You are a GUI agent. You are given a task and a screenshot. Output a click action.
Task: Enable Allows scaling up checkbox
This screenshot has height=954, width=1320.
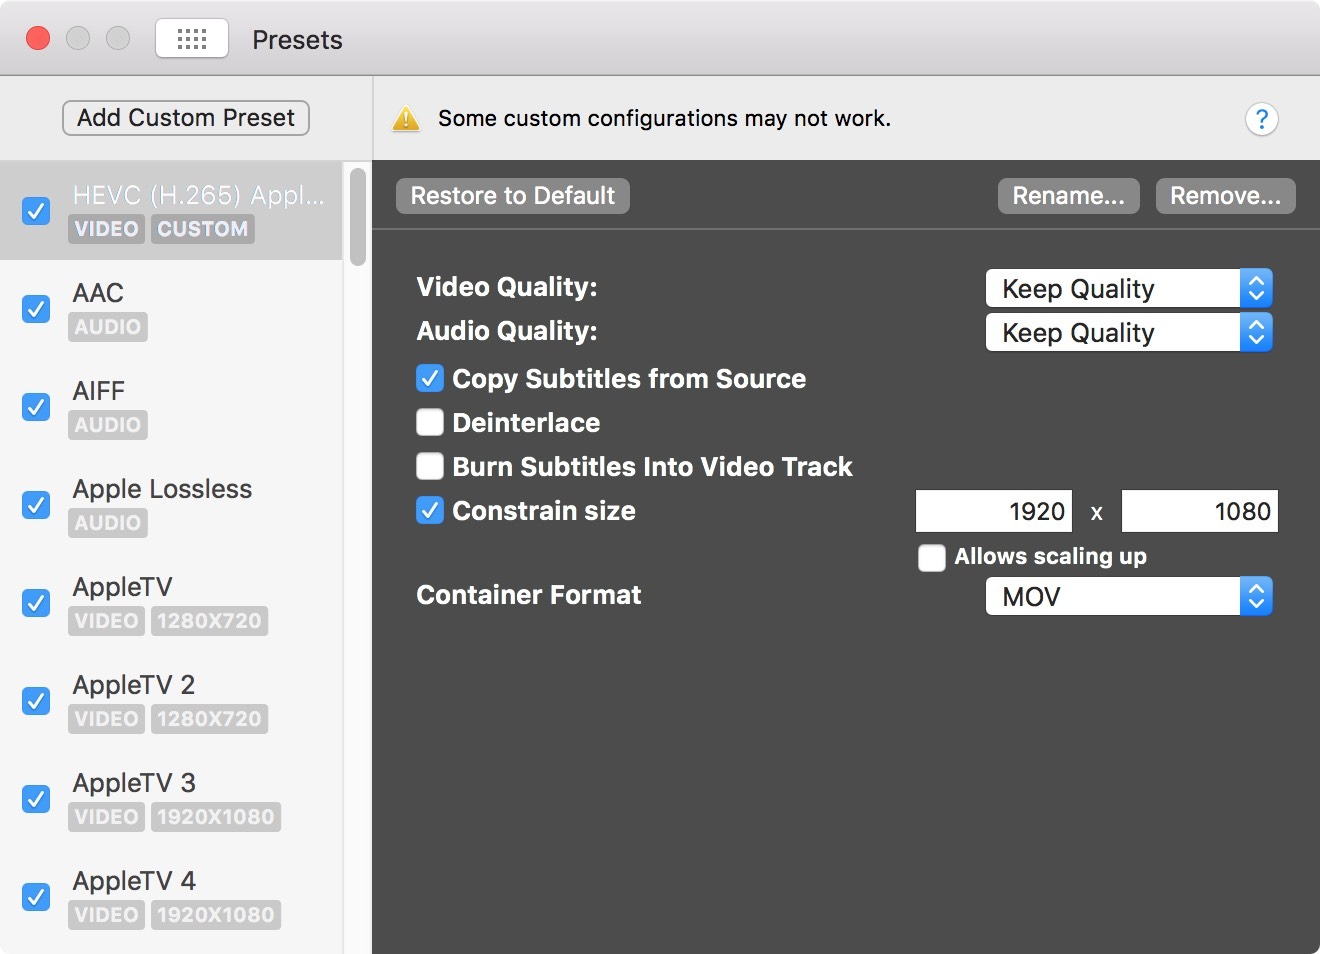(932, 557)
